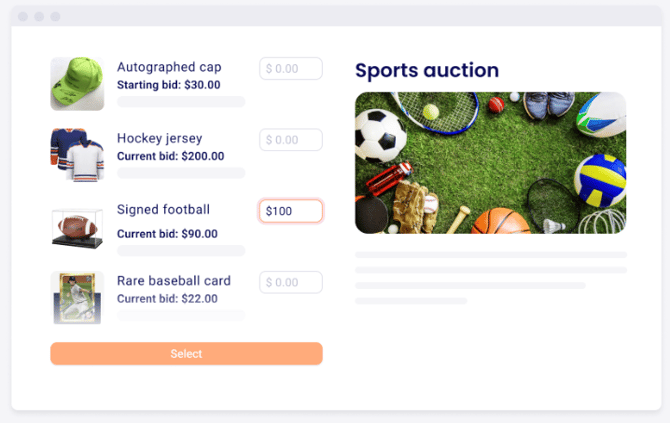This screenshot has height=423, width=670.
Task: Click the first window control dot
Action: click(23, 17)
